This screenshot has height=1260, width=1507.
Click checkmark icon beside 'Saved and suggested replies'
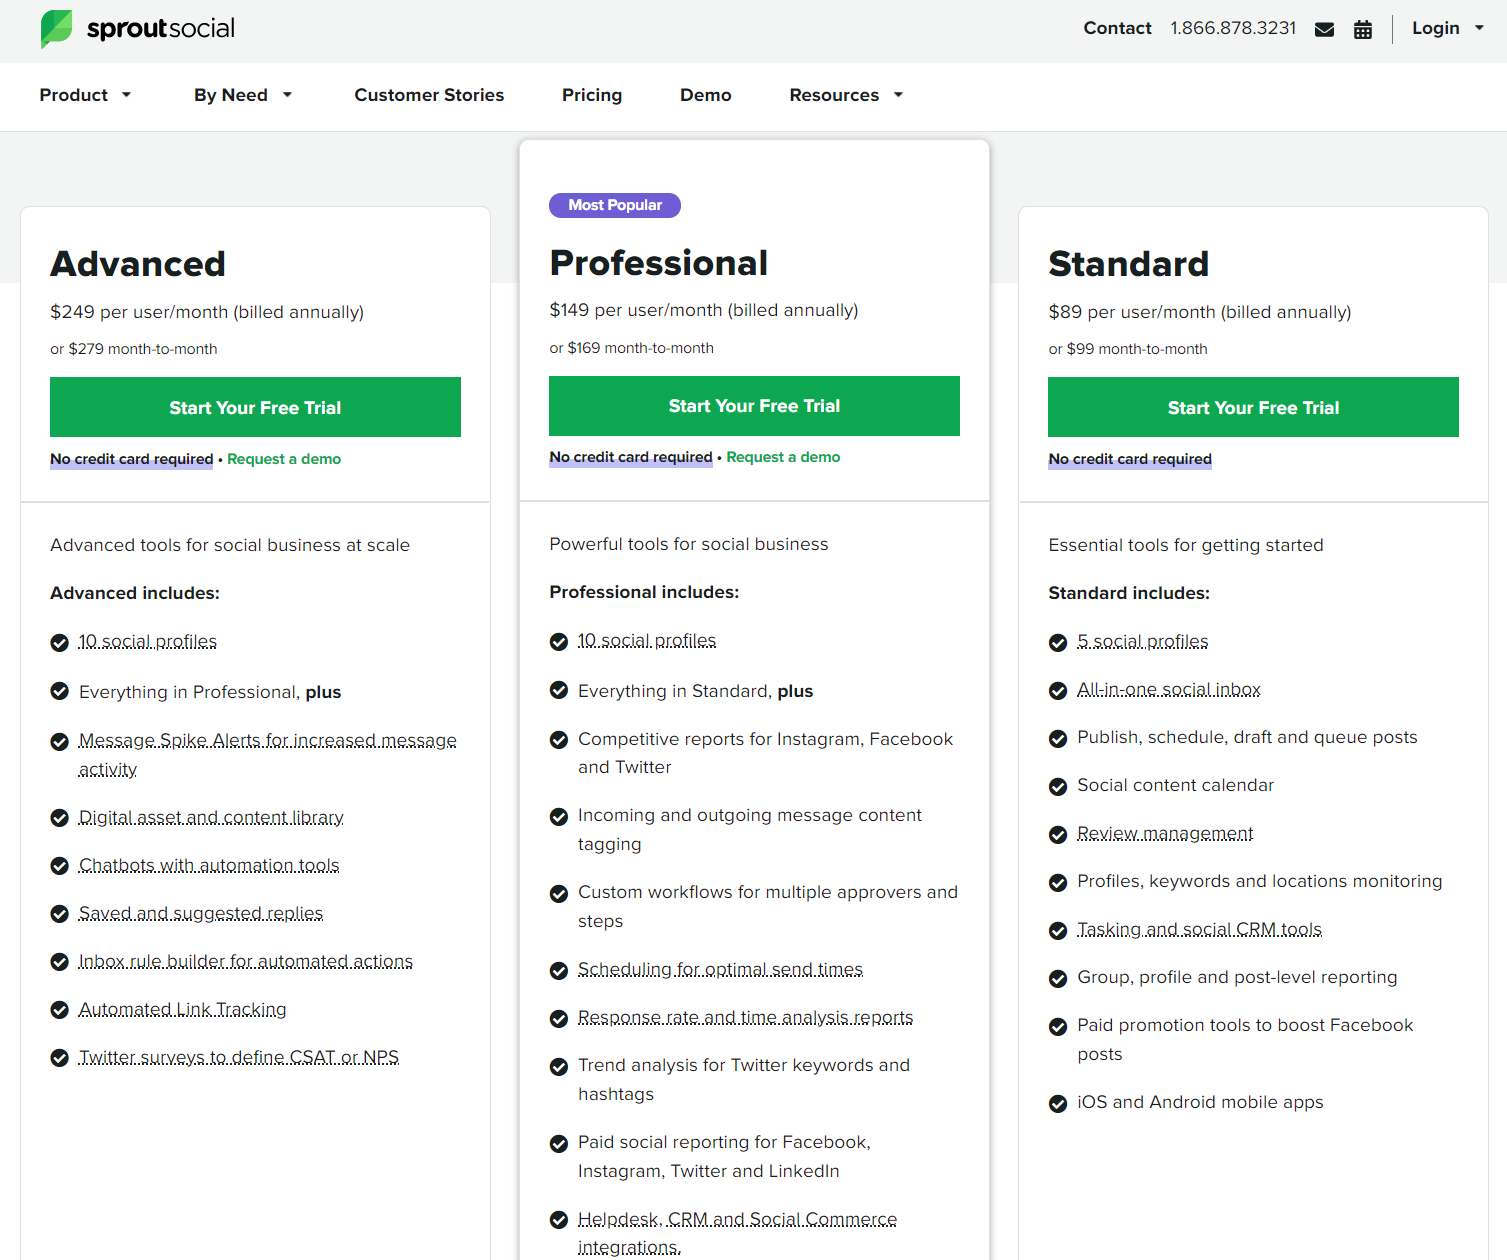click(x=60, y=914)
